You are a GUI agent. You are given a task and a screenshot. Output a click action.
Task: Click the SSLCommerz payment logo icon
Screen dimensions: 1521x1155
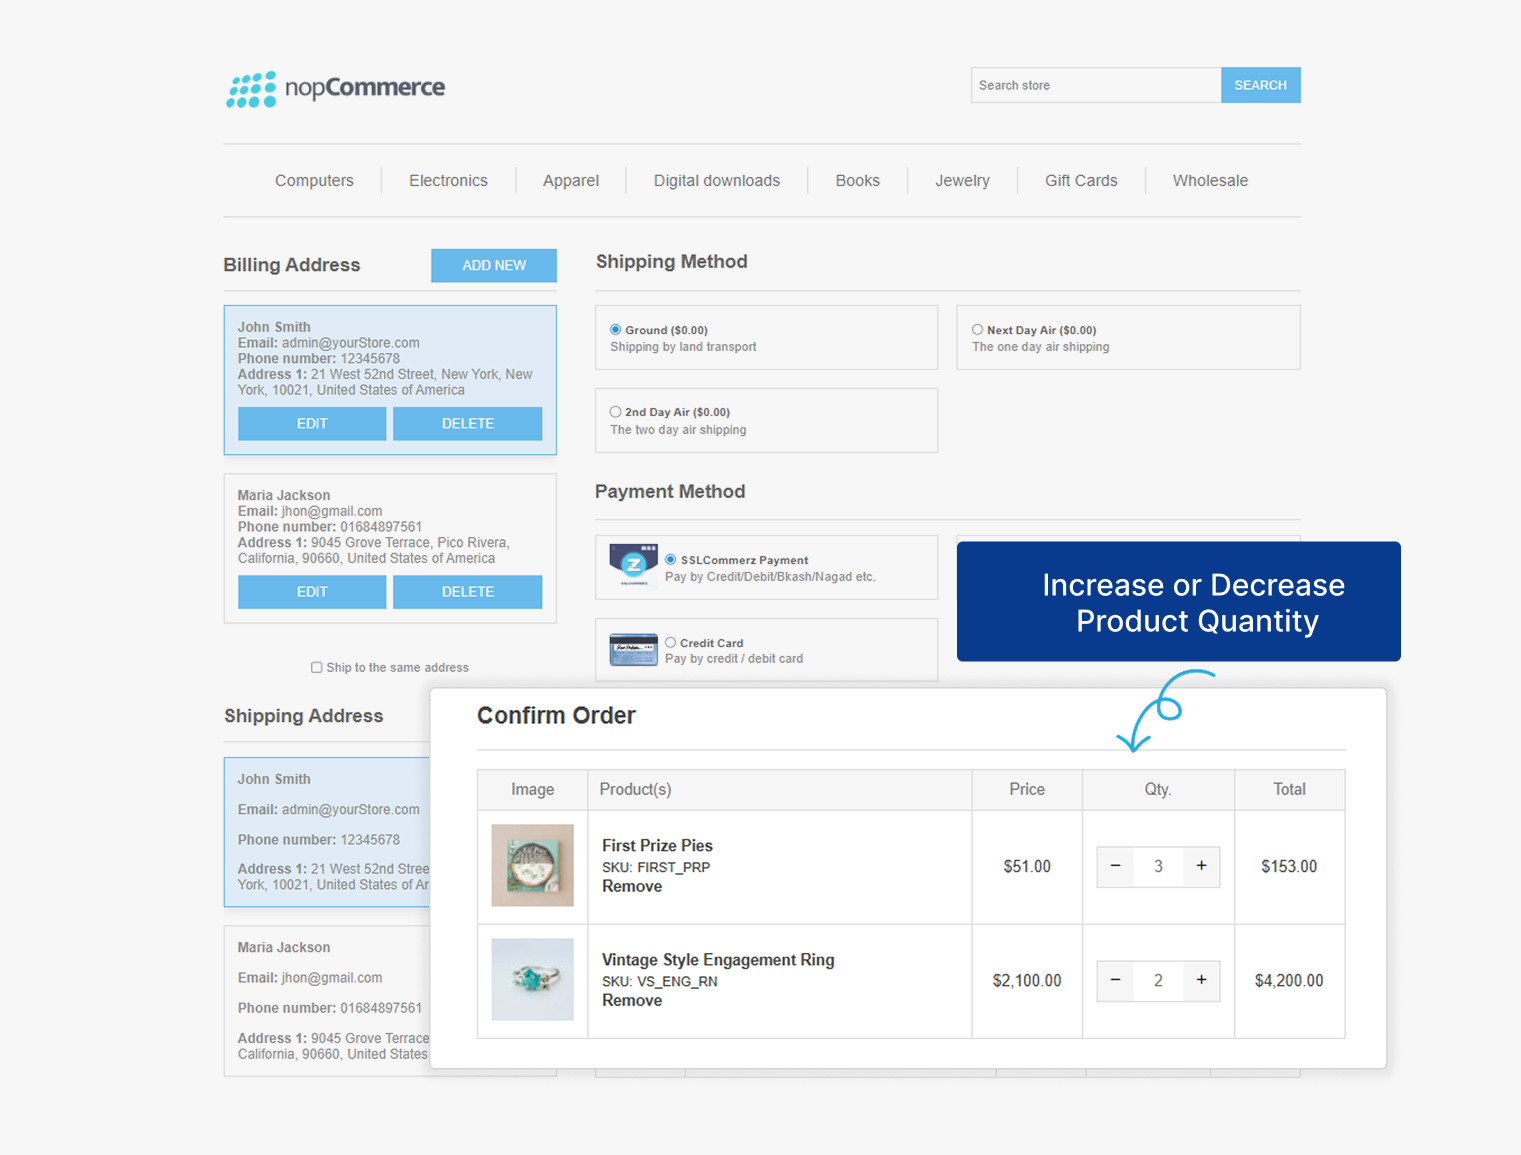[634, 566]
